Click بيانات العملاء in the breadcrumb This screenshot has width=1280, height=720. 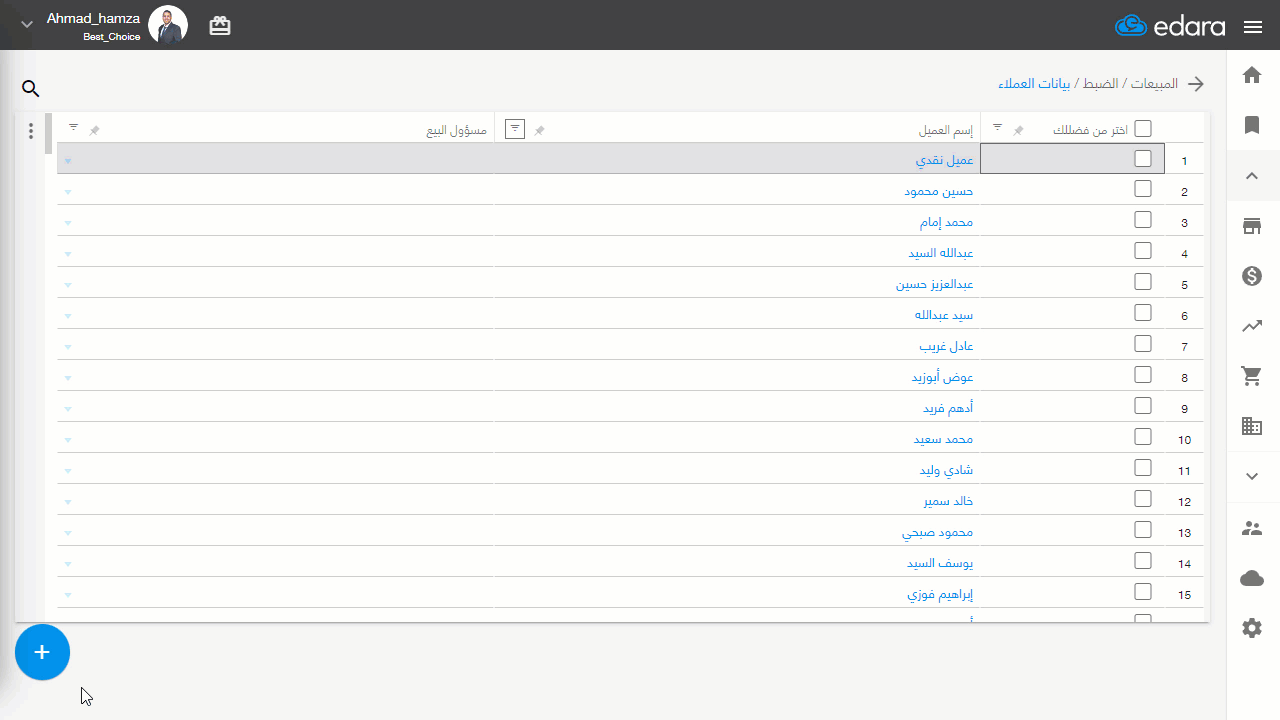1034,84
